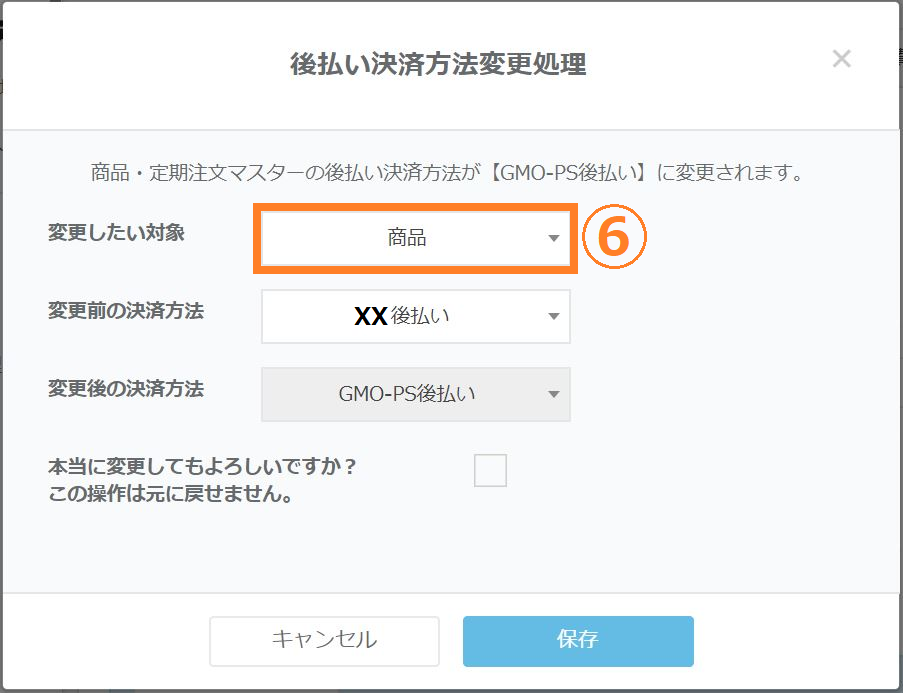
Task: Click the 本当に変更してもよろしいですか？ label
Action: point(203,467)
